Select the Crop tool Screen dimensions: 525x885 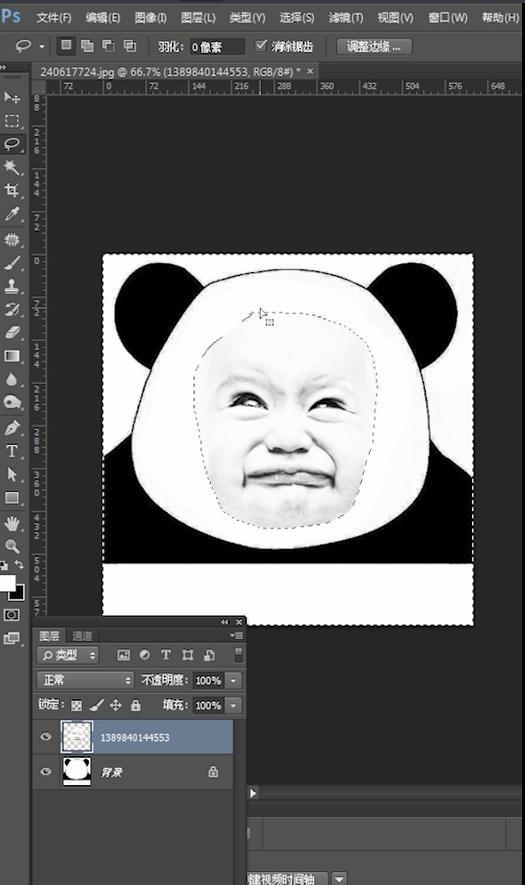12,190
